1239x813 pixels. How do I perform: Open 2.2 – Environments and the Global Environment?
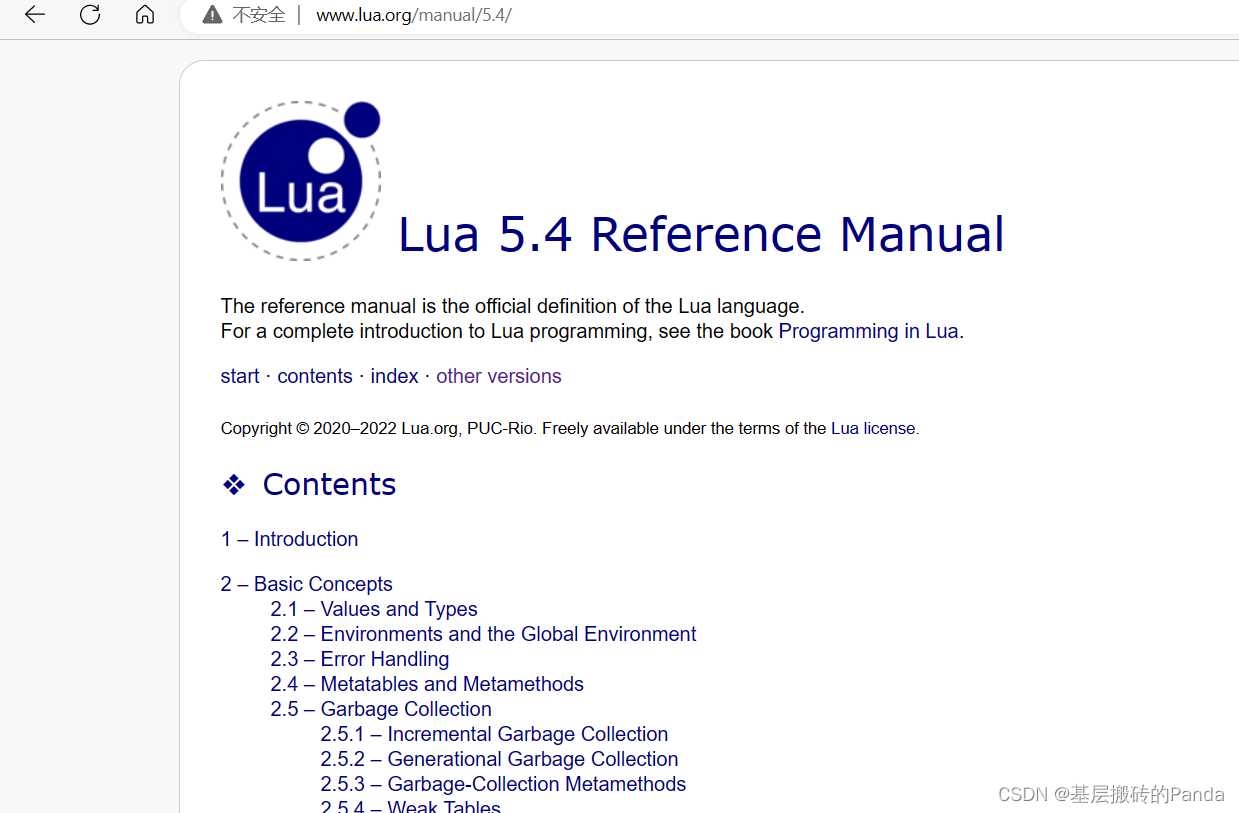[483, 634]
